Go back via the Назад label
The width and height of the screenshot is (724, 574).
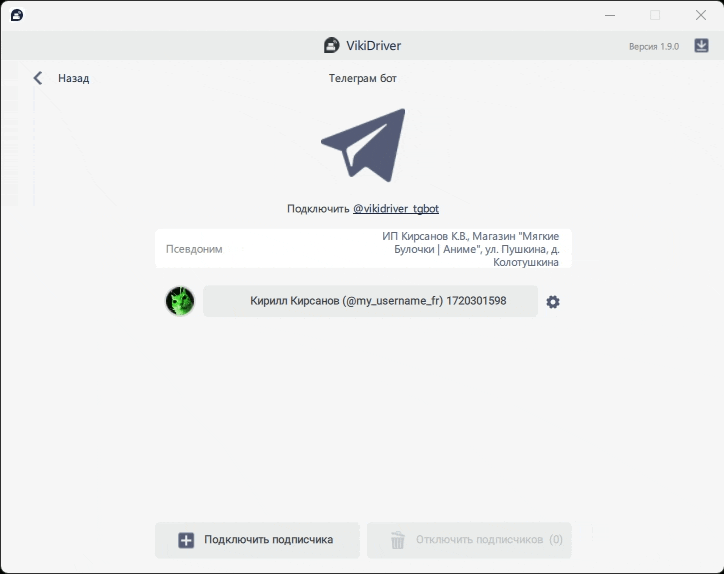click(x=73, y=78)
